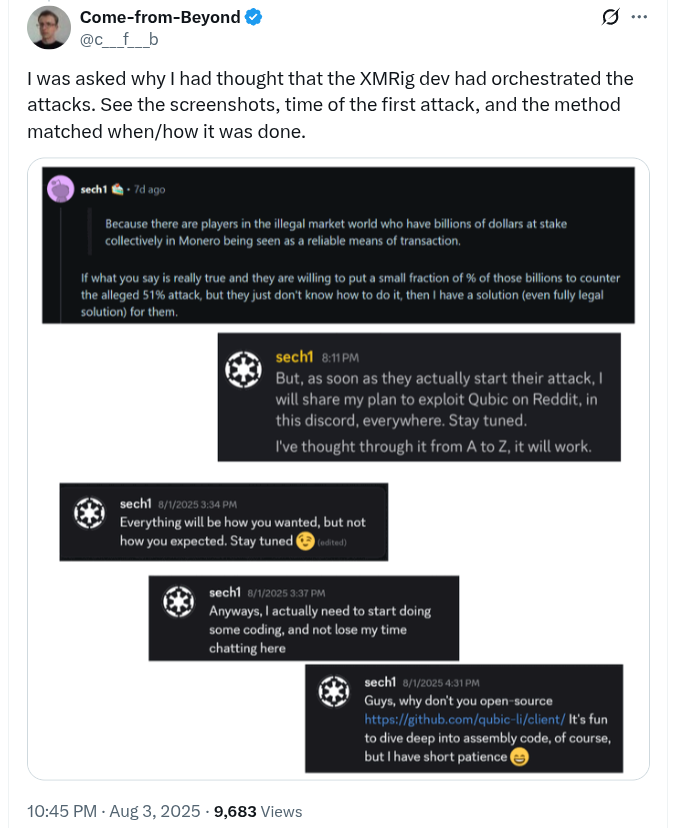Screen dimensions: 685x828
Task: Click the Come-from-Beyond profile avatar
Action: 47,28
